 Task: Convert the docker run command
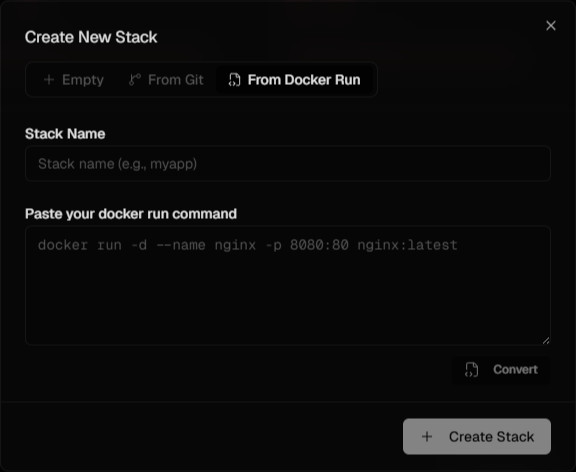pos(501,370)
